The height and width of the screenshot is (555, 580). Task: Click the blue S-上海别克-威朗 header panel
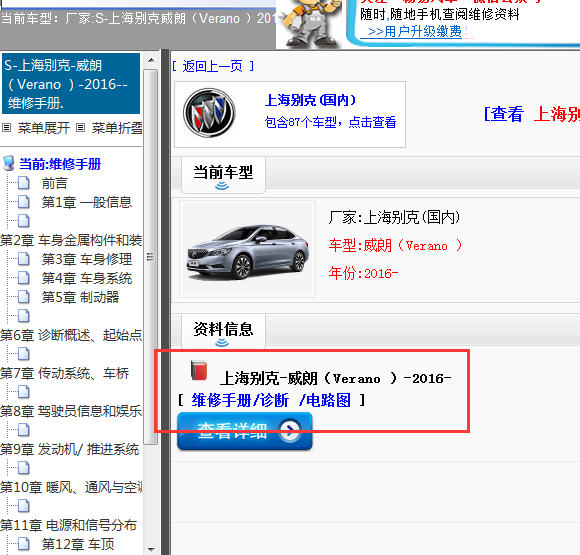click(71, 84)
